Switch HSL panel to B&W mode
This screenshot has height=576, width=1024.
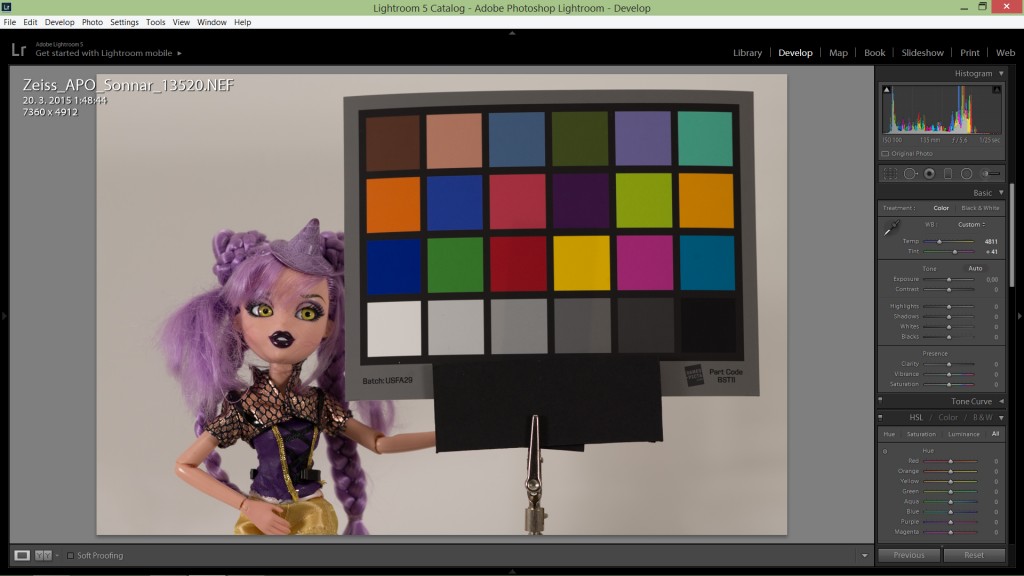[982, 418]
